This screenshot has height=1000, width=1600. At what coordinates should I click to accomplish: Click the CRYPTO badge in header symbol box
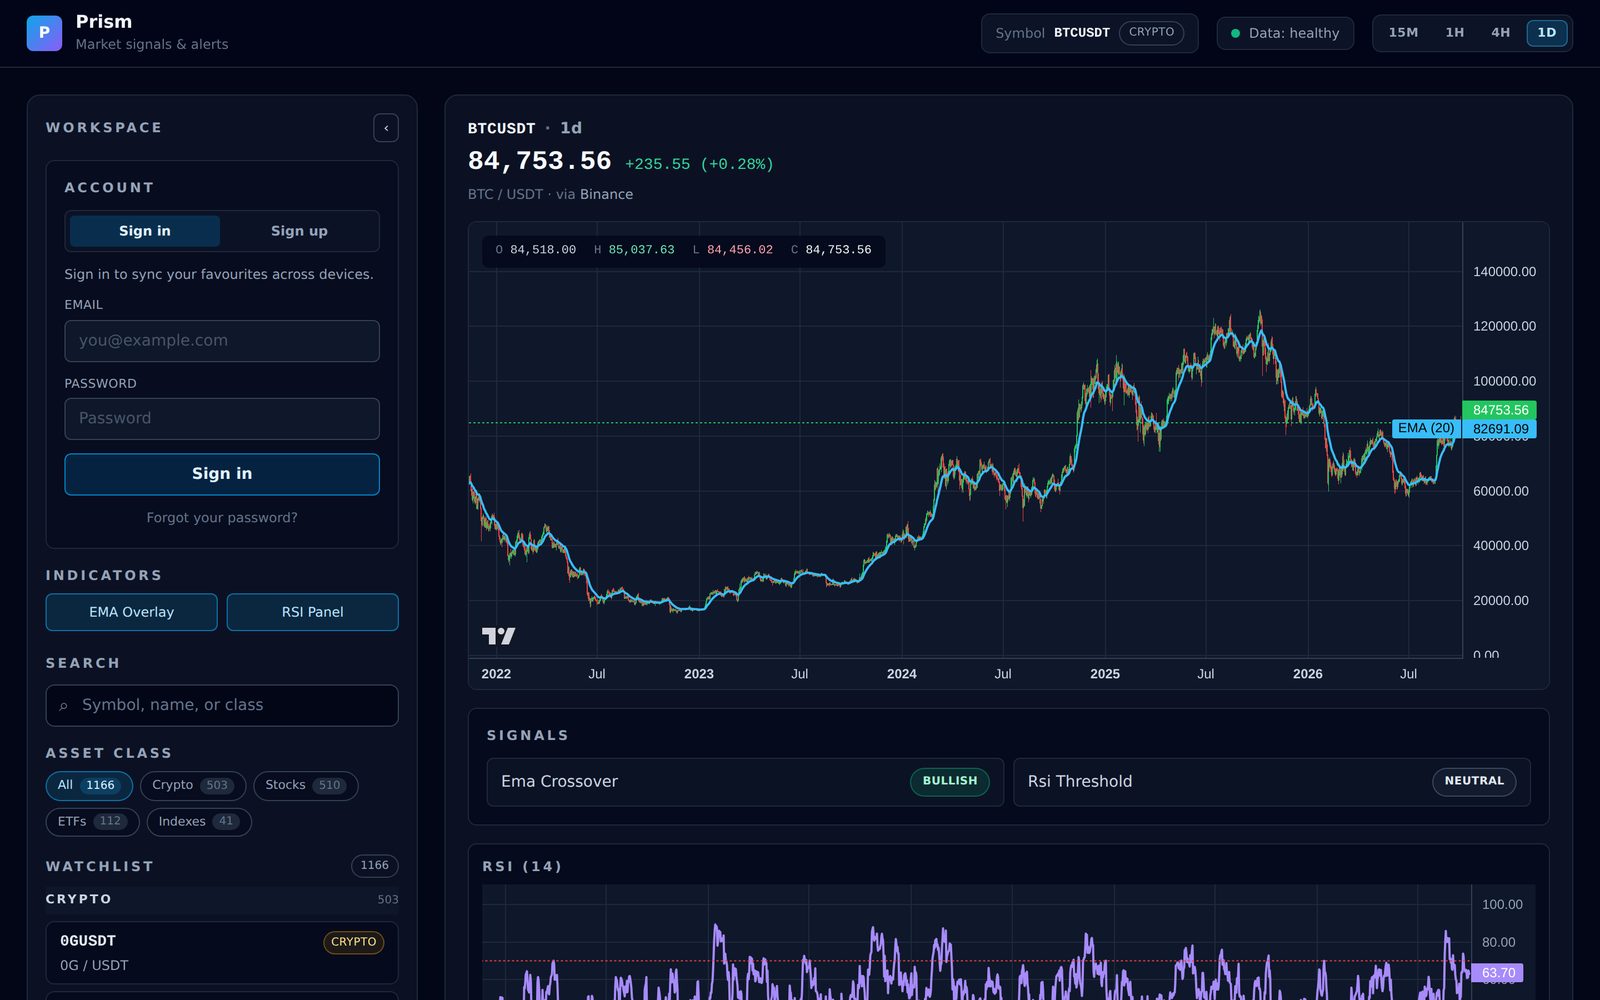point(1151,33)
